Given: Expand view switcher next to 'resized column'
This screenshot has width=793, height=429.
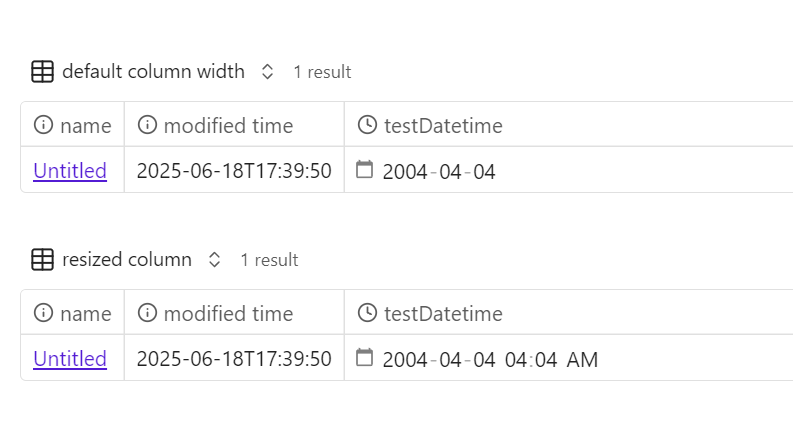Looking at the screenshot, I should click(x=214, y=260).
